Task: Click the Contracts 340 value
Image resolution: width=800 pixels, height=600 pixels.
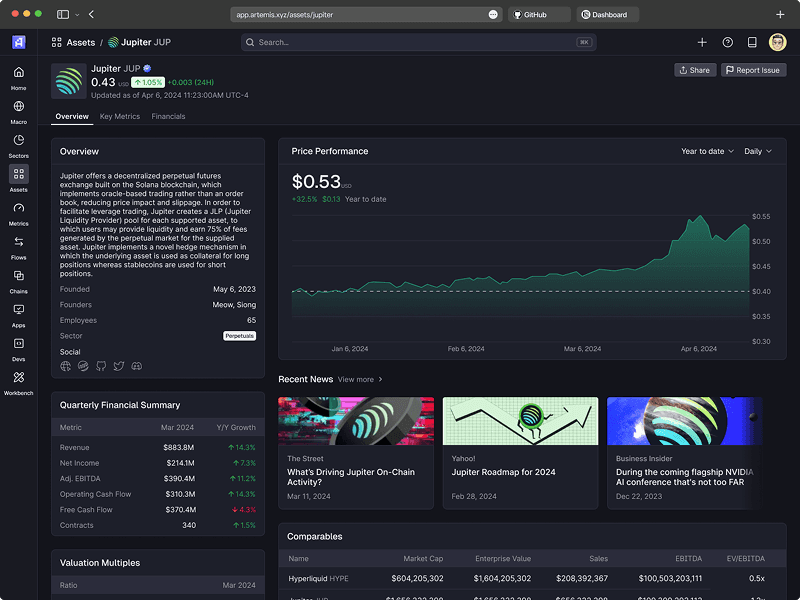Action: click(189, 526)
